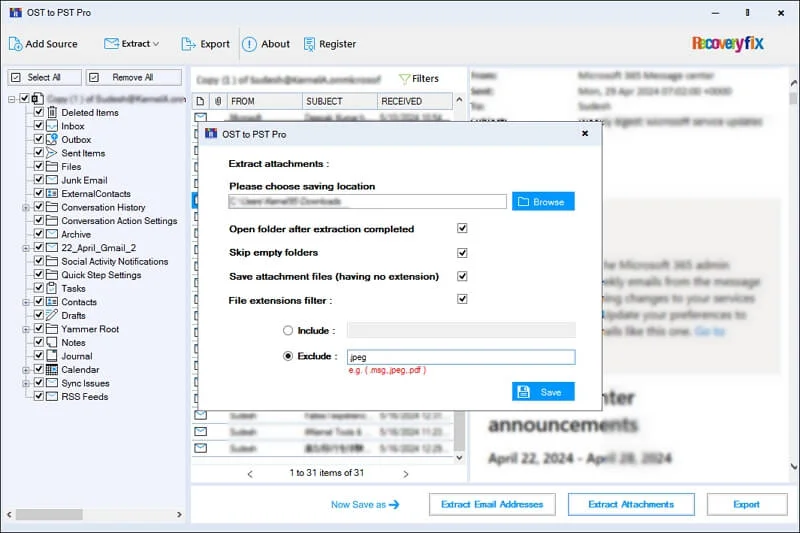Click Remove All in folder panel
This screenshot has width=800, height=533.
click(134, 78)
